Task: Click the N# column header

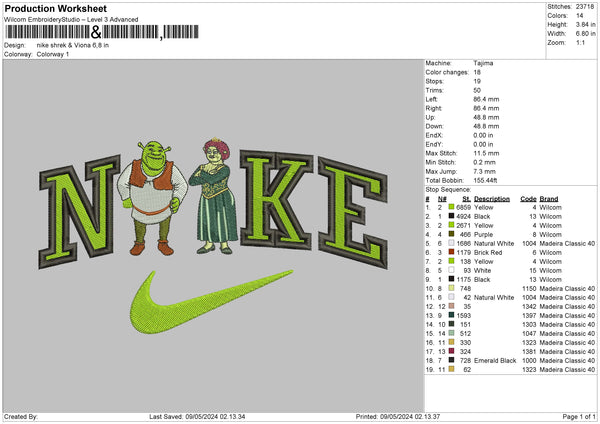Action: (442, 199)
